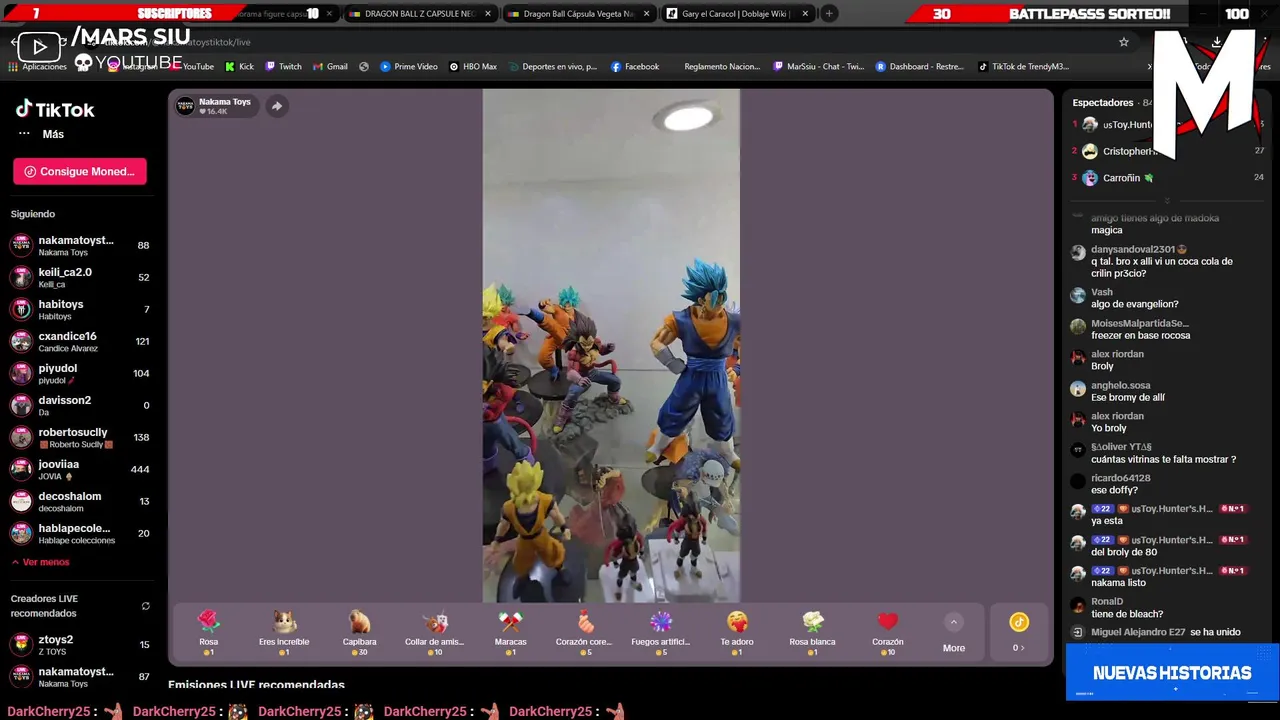Select MoisesMalpartidaSe... chat username
Screen dimensions: 1280x720
(x=1140, y=323)
